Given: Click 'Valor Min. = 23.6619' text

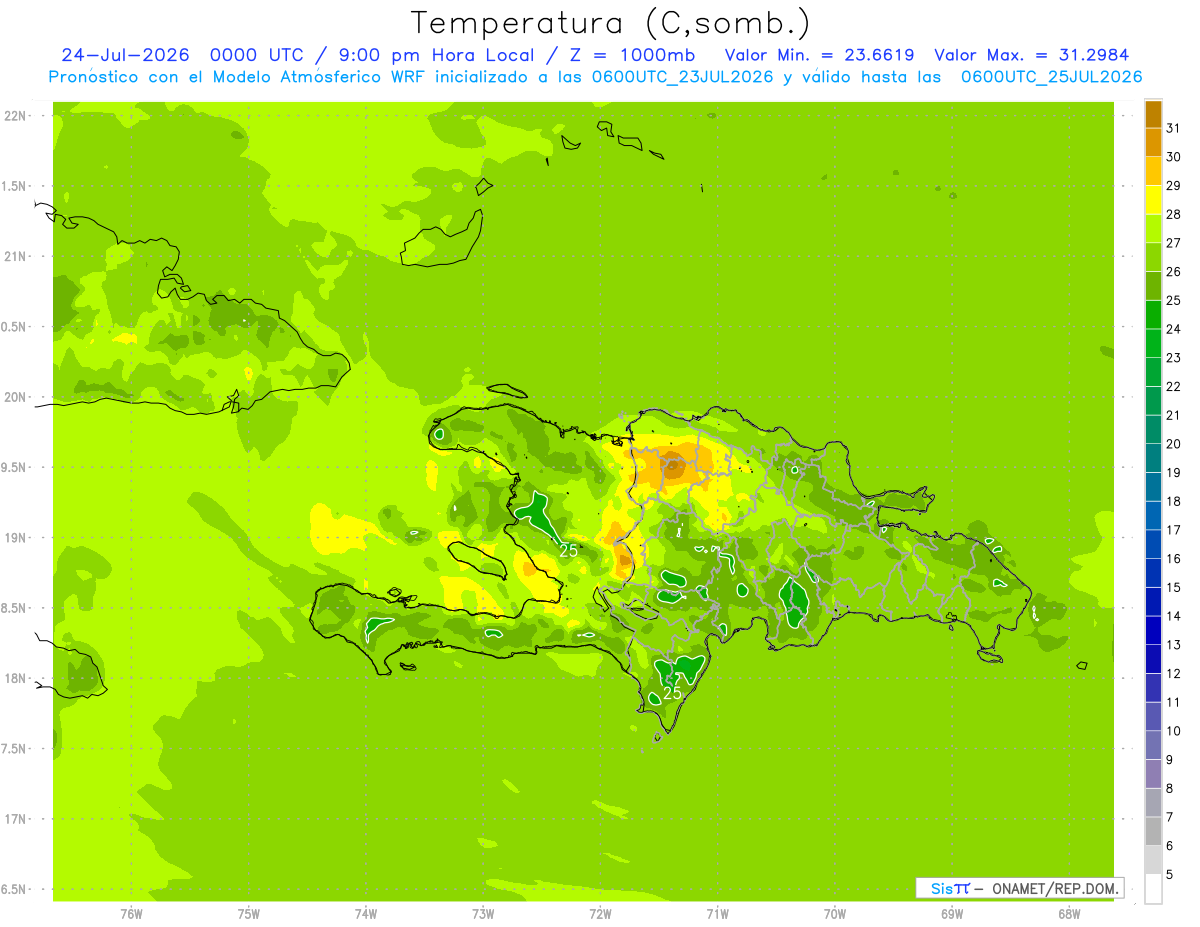Looking at the screenshot, I should coord(819,55).
